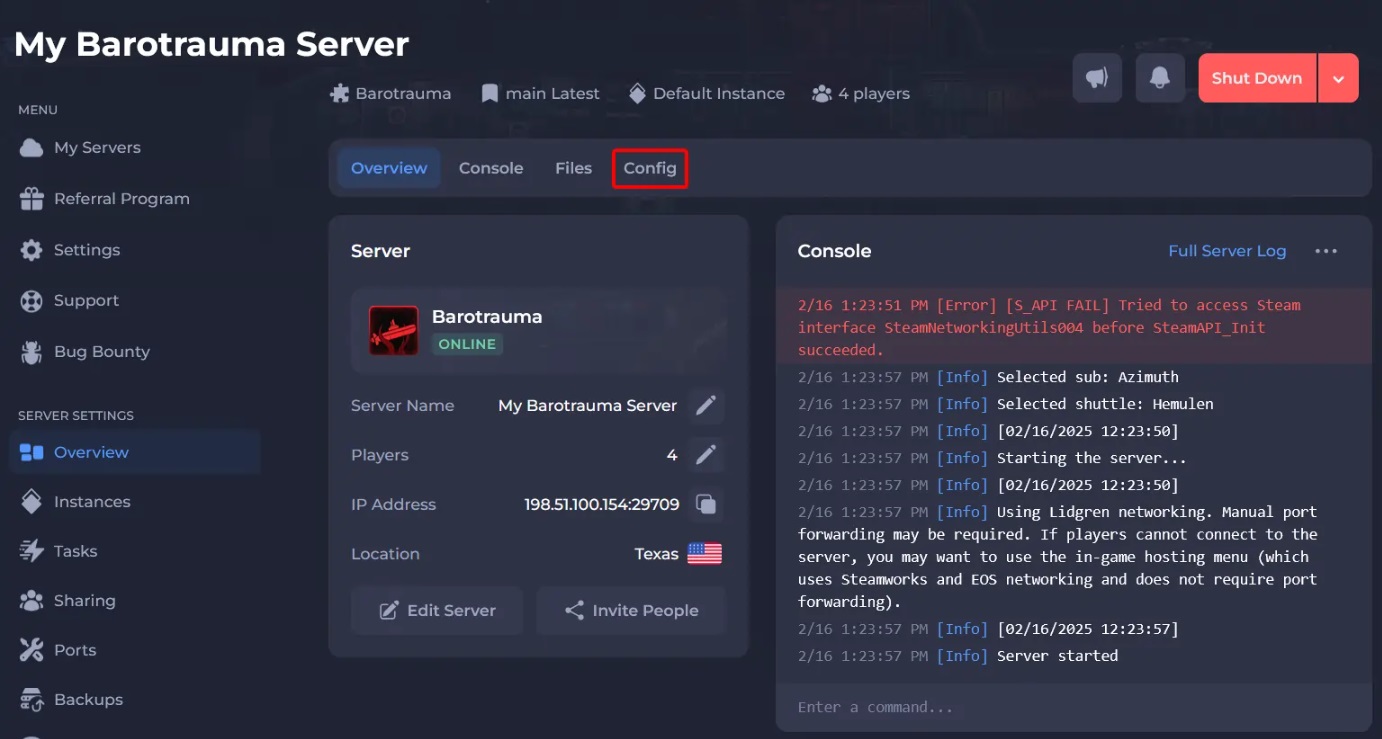Expand the Shut Down dropdown arrow
1382x739 pixels.
coord(1338,78)
